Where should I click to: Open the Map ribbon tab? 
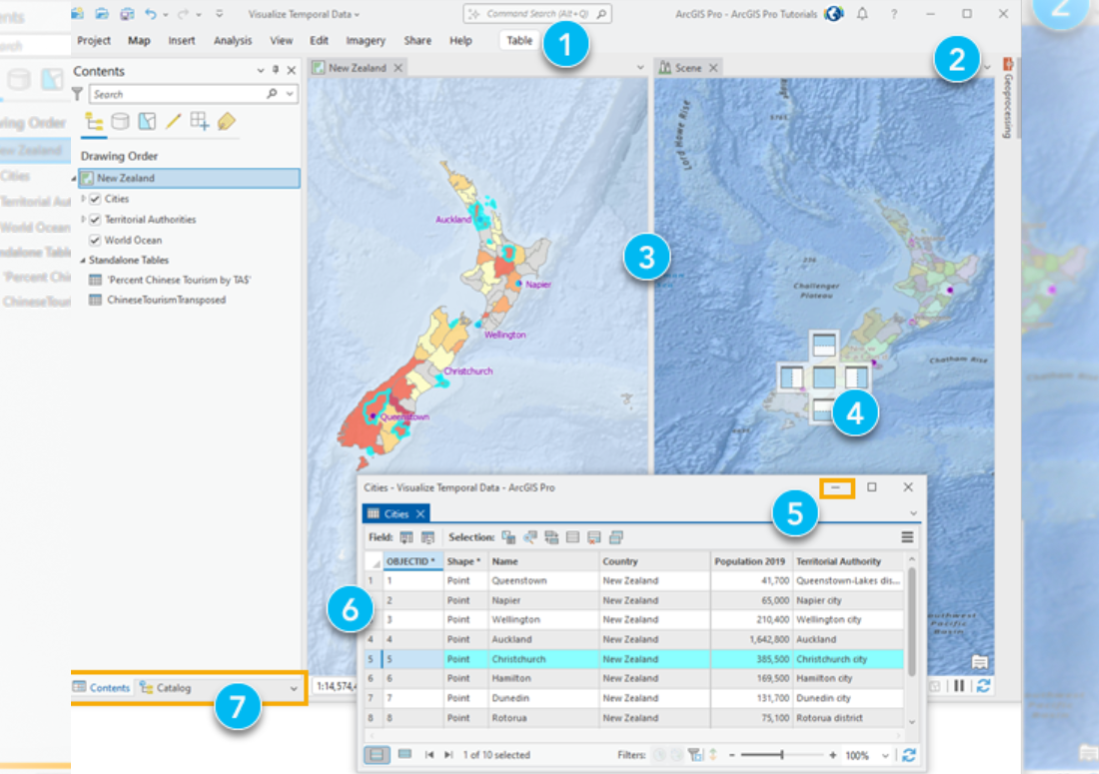pos(139,41)
